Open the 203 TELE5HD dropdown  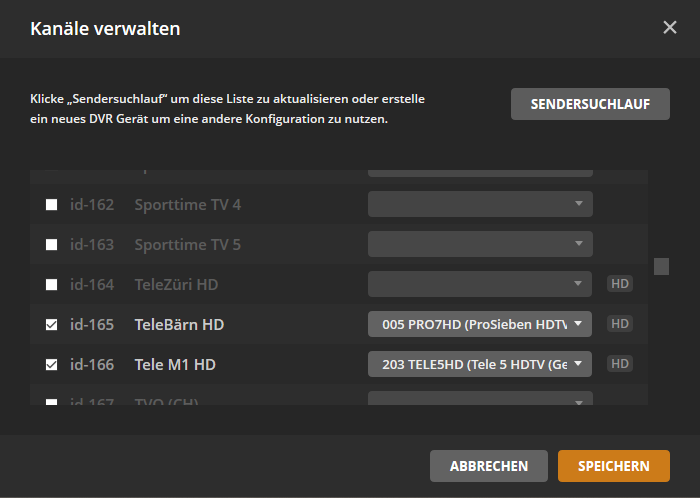click(480, 364)
